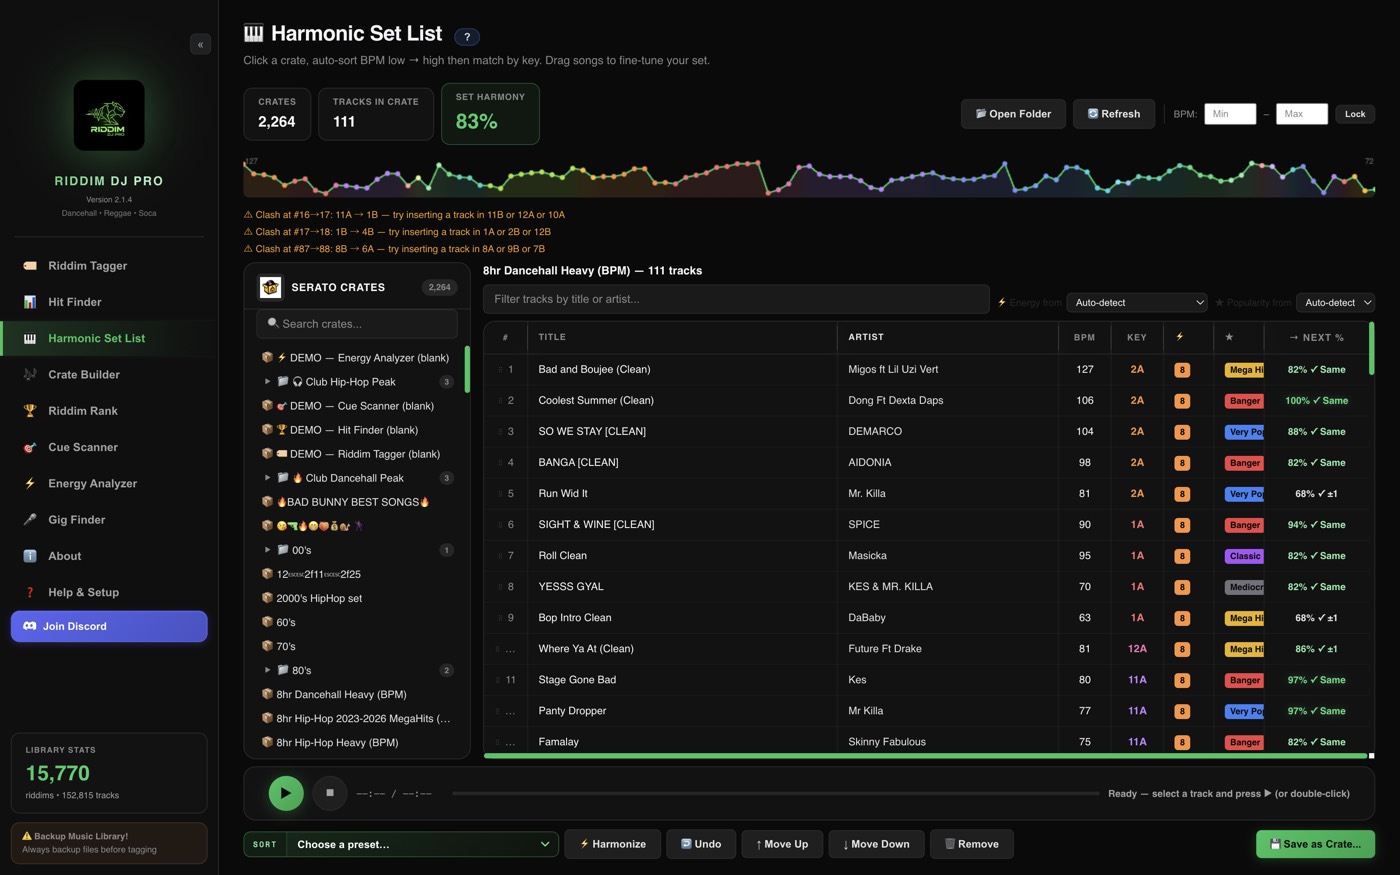1400x875 pixels.
Task: Click drag handle on Run Wid It row
Action: [x=500, y=494]
